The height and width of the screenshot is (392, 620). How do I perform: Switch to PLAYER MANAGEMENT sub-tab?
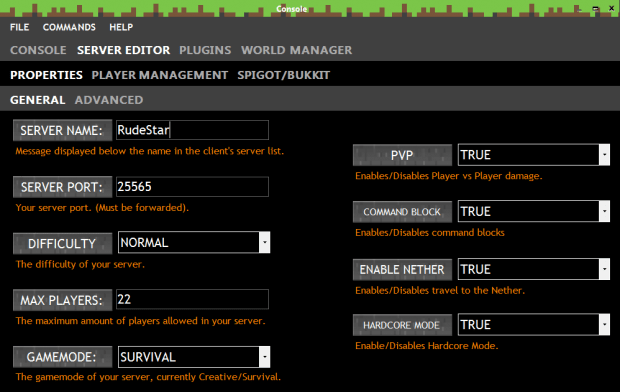click(160, 75)
